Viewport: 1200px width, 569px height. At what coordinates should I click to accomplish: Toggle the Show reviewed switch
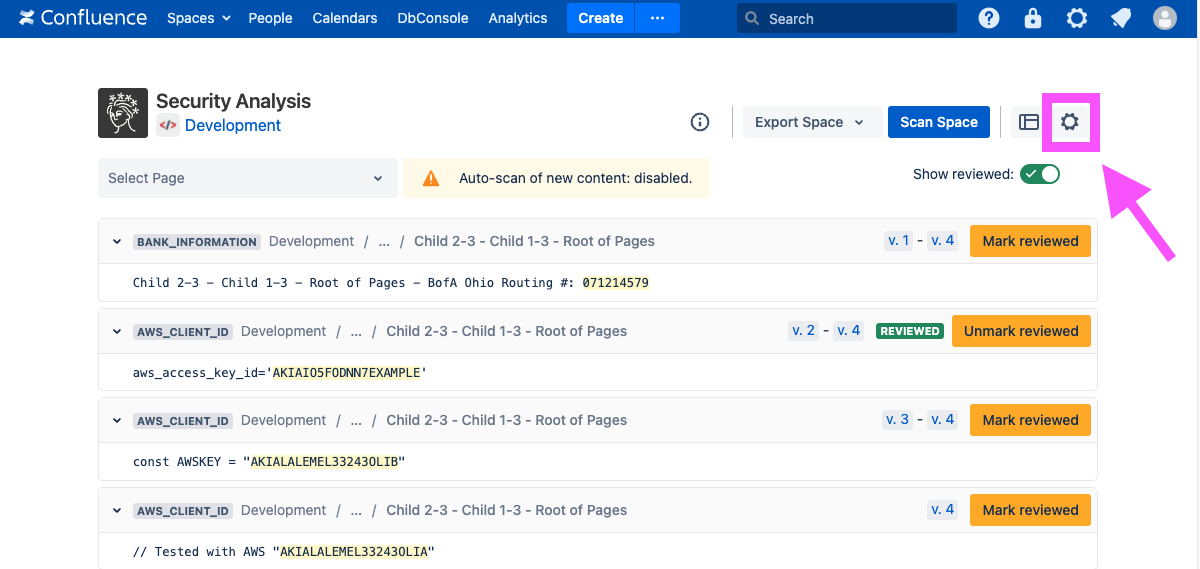pyautogui.click(x=1040, y=174)
